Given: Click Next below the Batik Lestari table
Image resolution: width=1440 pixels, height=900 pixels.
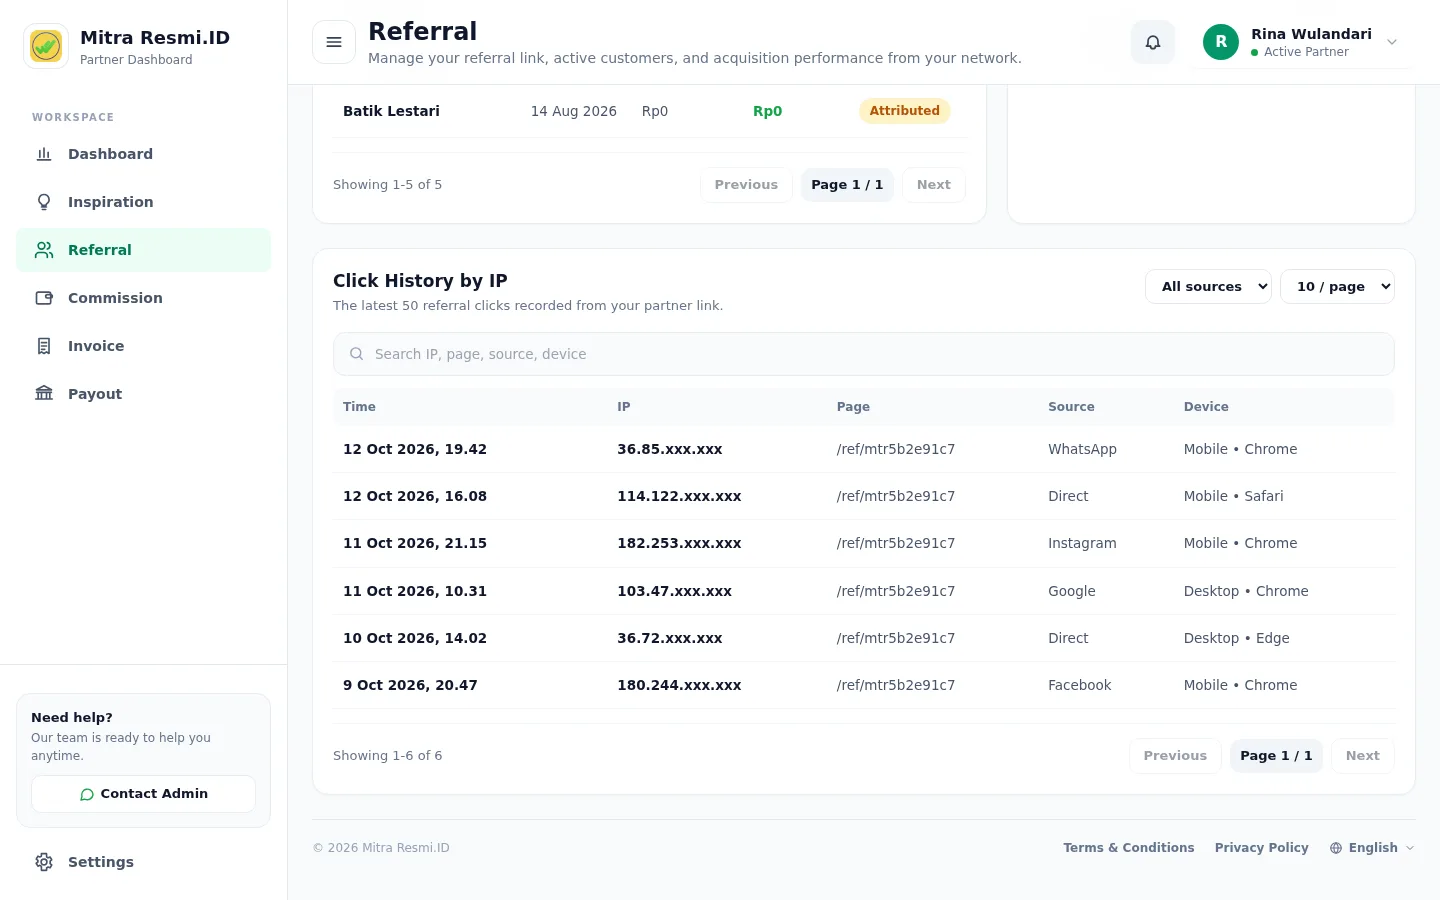Looking at the screenshot, I should (933, 185).
